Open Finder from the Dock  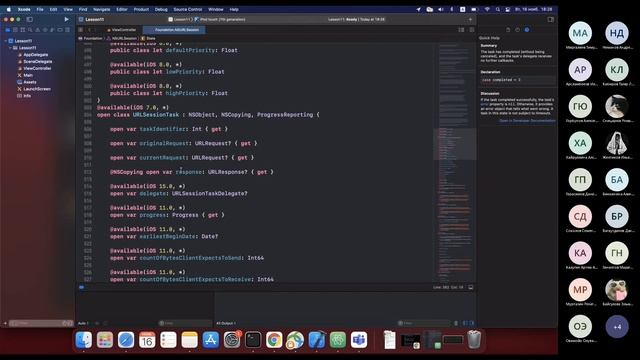pos(84,340)
